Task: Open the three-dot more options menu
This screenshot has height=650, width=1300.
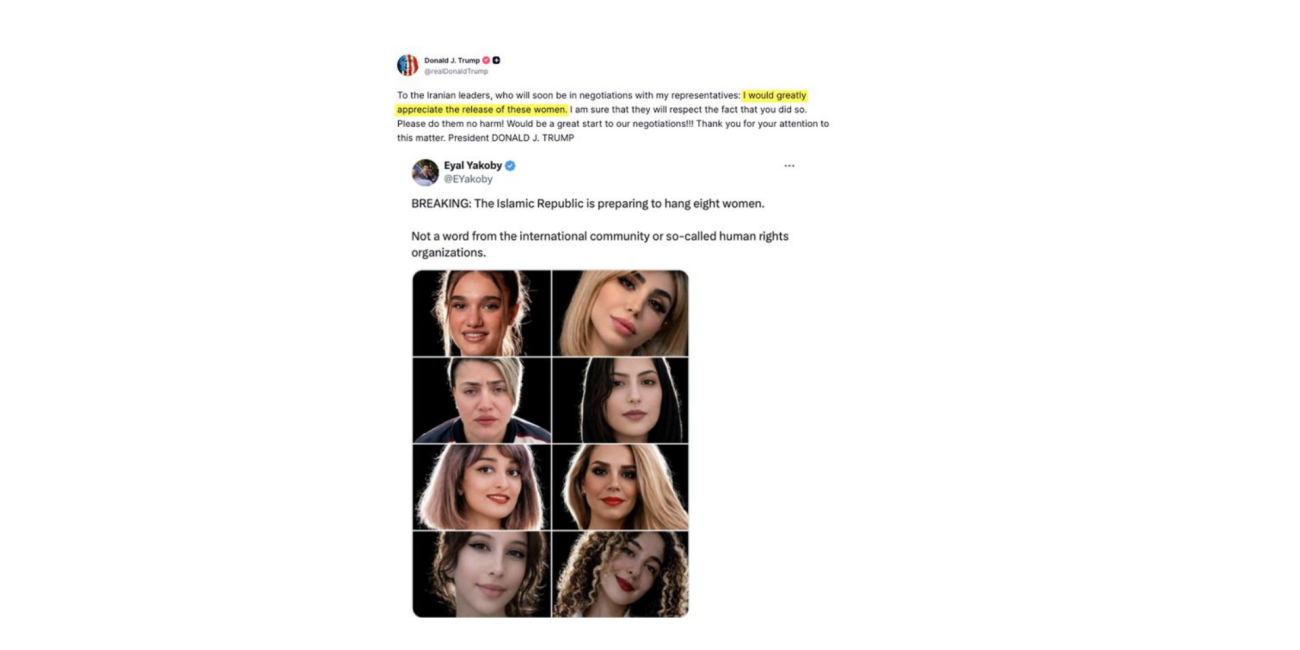Action: coord(789,166)
